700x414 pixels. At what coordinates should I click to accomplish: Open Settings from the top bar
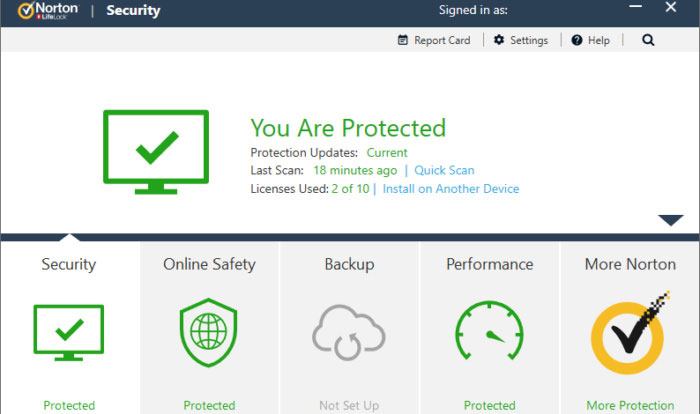pyautogui.click(x=520, y=40)
